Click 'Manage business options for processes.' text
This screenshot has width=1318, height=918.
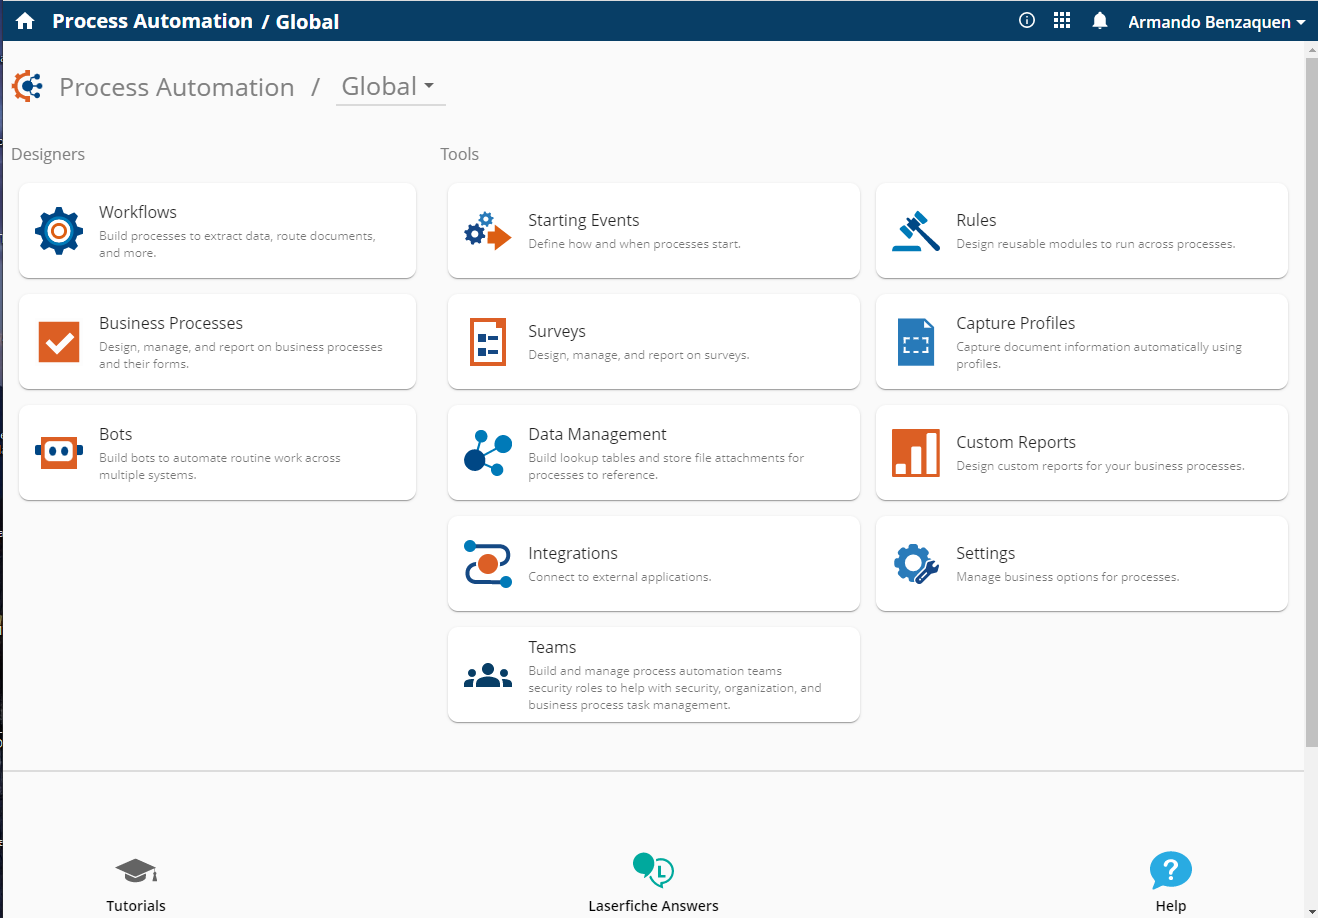[x=1068, y=577]
